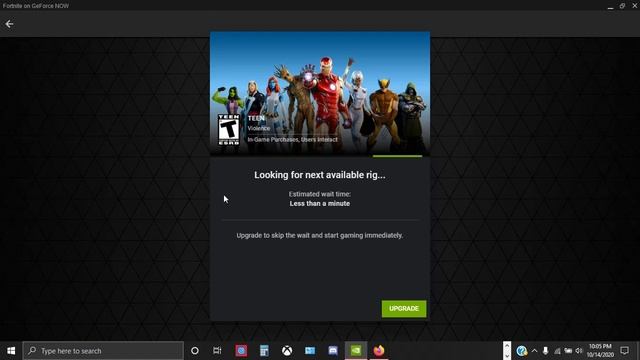Click the battery tray icon
The height and width of the screenshot is (360, 640).
pos(568,351)
